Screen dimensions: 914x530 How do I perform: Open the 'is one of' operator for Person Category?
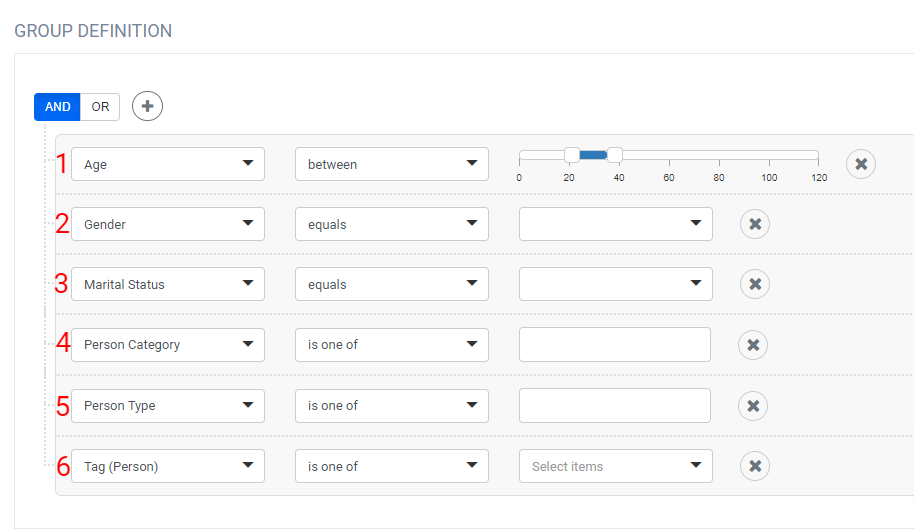tap(392, 345)
